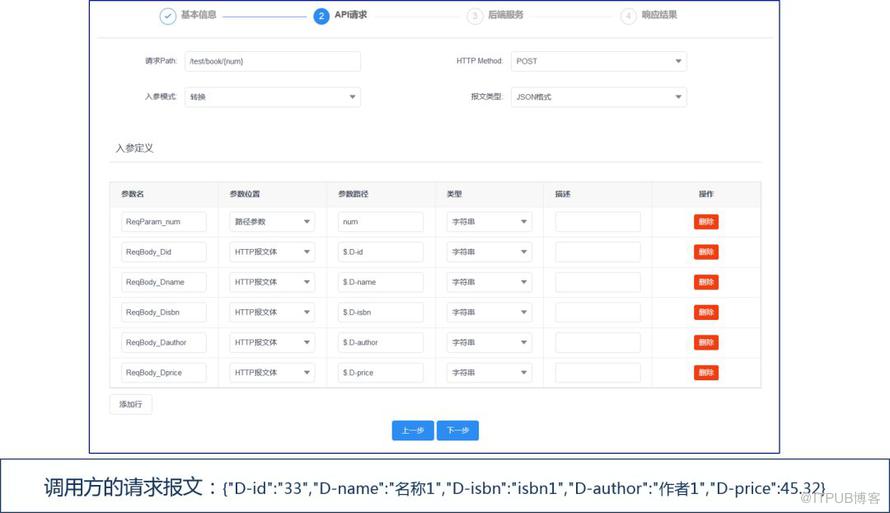The height and width of the screenshot is (513, 890).
Task: Open the HTTP报文体 dropdown in ReqBody_Dname row
Action: tap(272, 282)
